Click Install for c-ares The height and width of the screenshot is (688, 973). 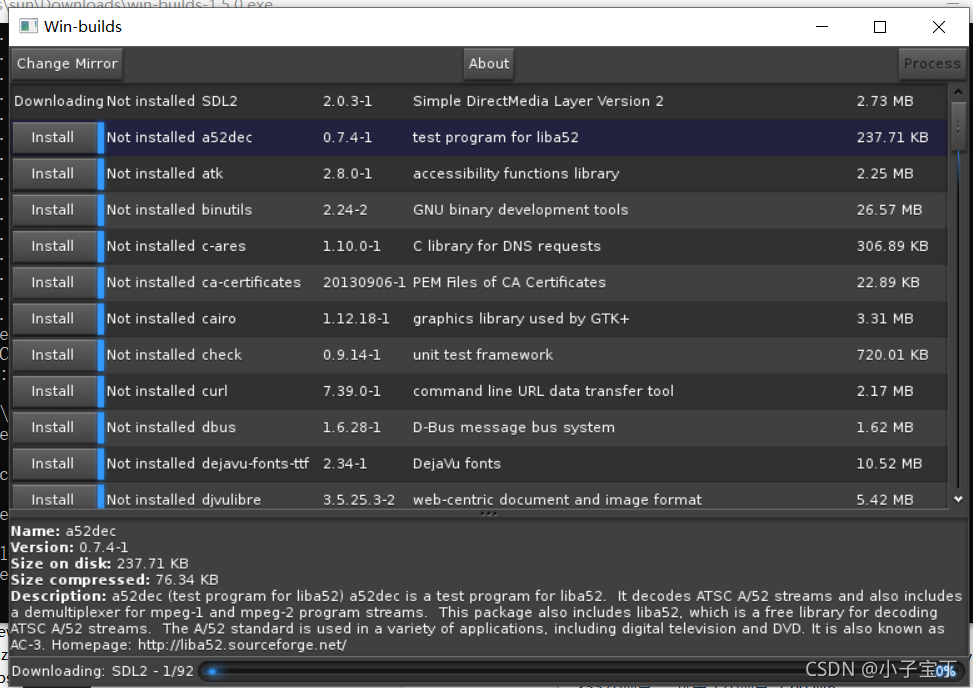53,246
